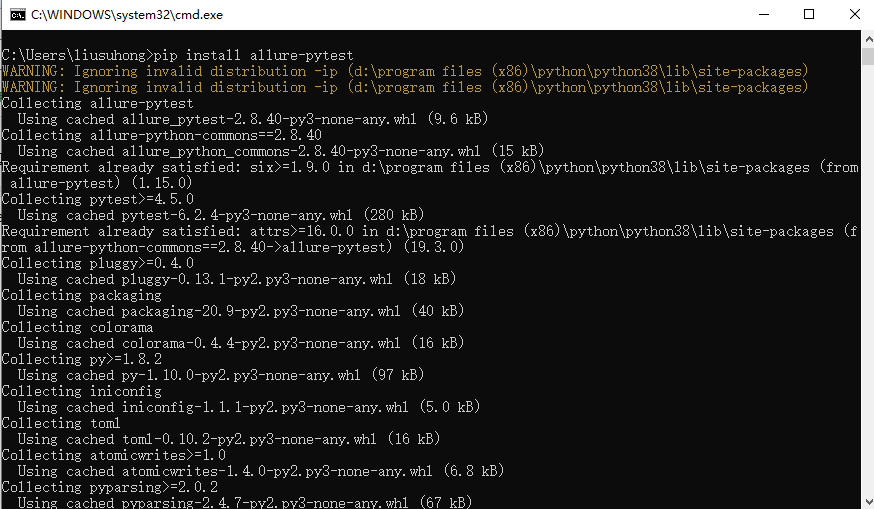The width and height of the screenshot is (874, 509).
Task: Click the vertical scrollbar thumb
Action: pos(868,57)
